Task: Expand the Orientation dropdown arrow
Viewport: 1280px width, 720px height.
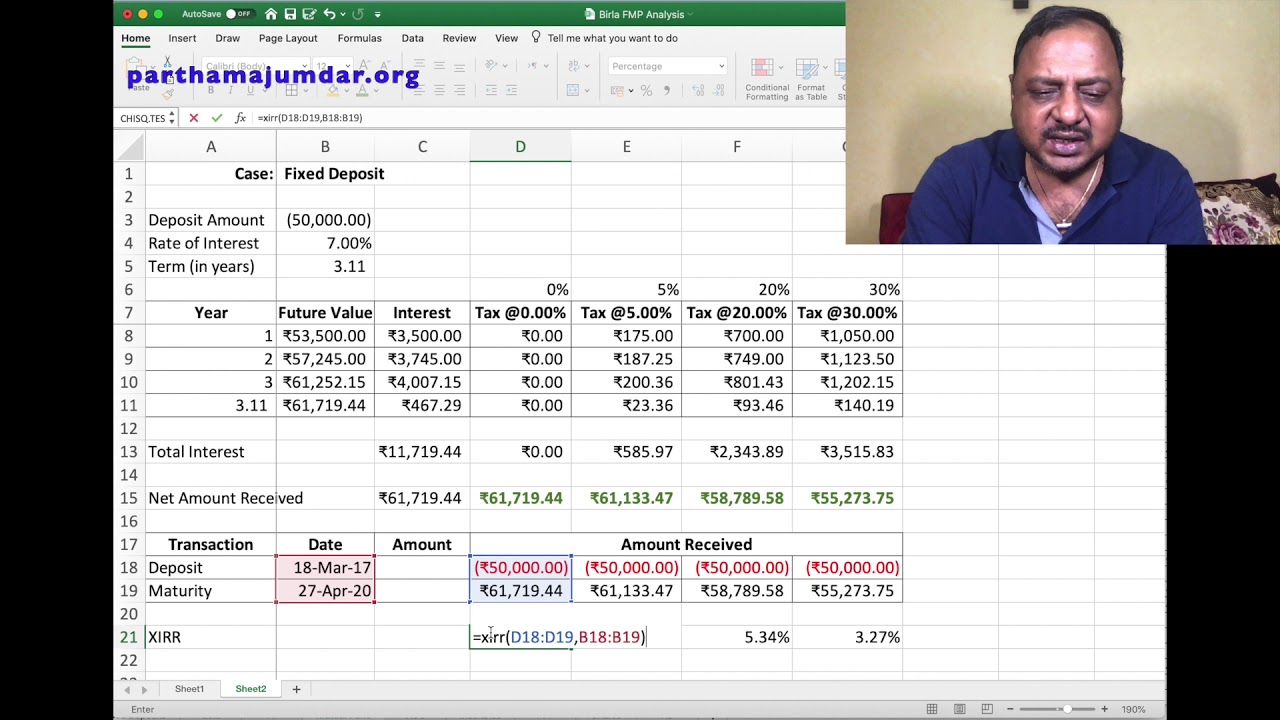Action: coord(505,66)
